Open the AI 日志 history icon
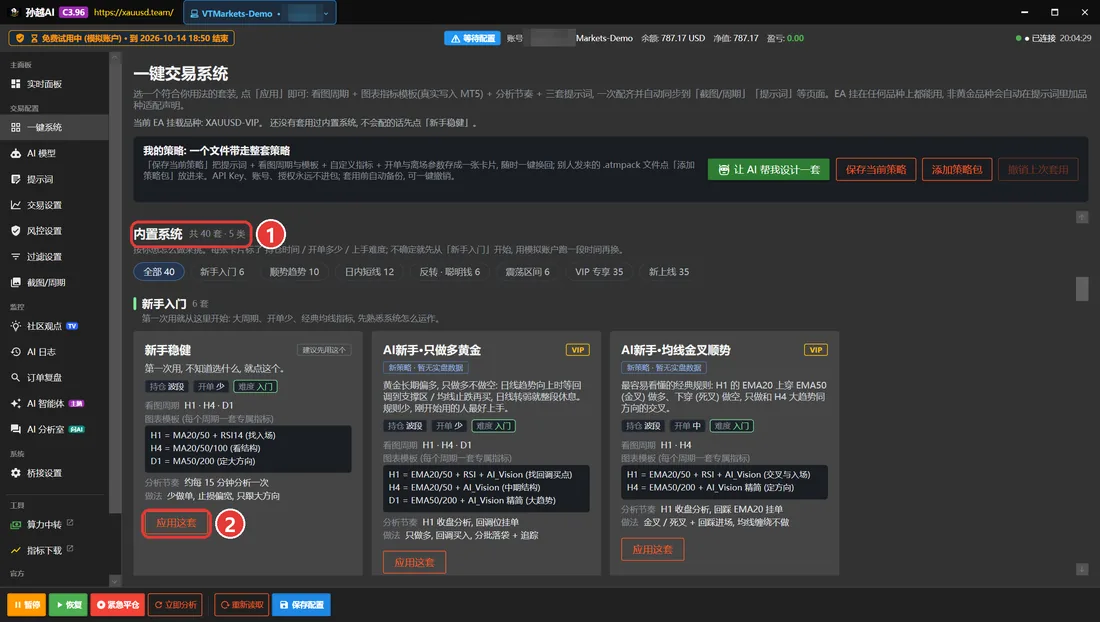The width and height of the screenshot is (1100, 622). point(15,351)
